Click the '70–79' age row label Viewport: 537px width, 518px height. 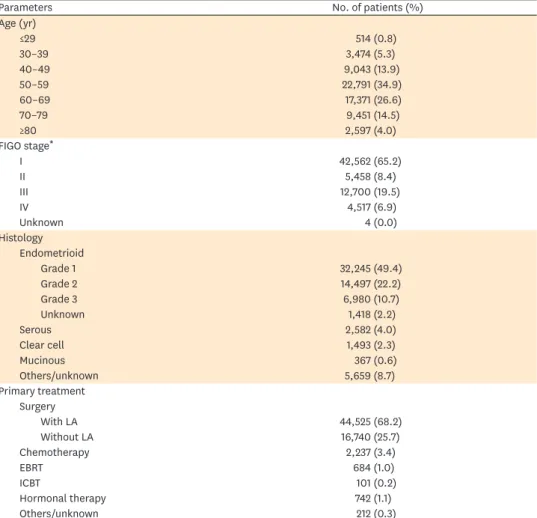coord(34,115)
